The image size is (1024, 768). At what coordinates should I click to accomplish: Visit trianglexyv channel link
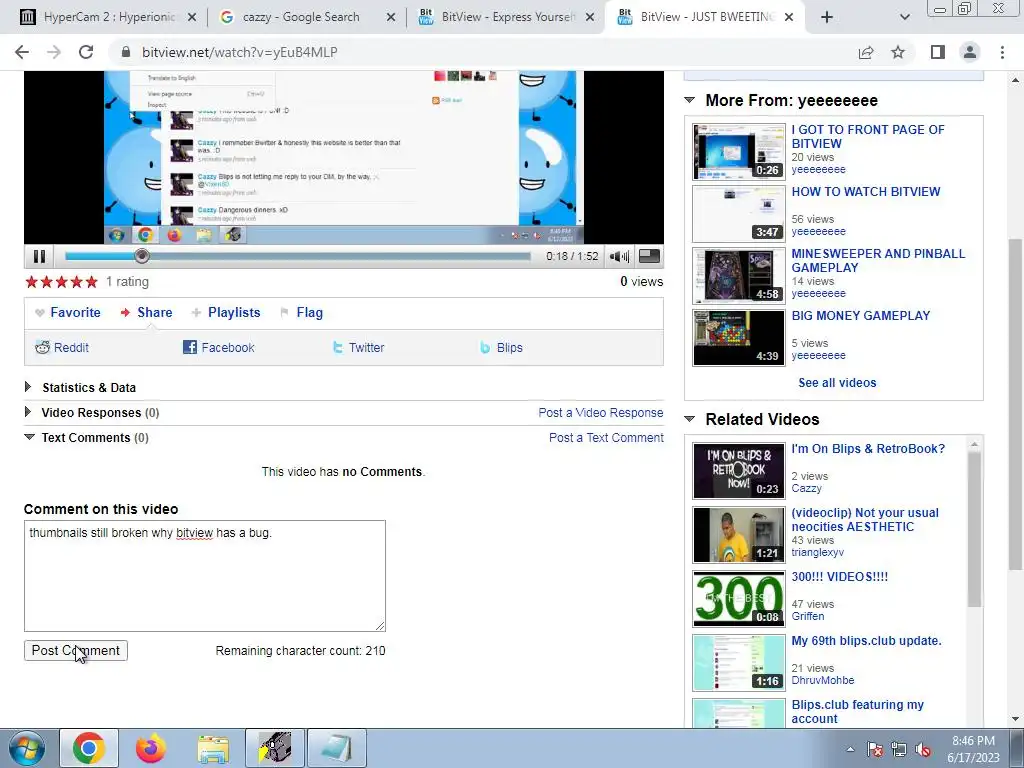[818, 552]
